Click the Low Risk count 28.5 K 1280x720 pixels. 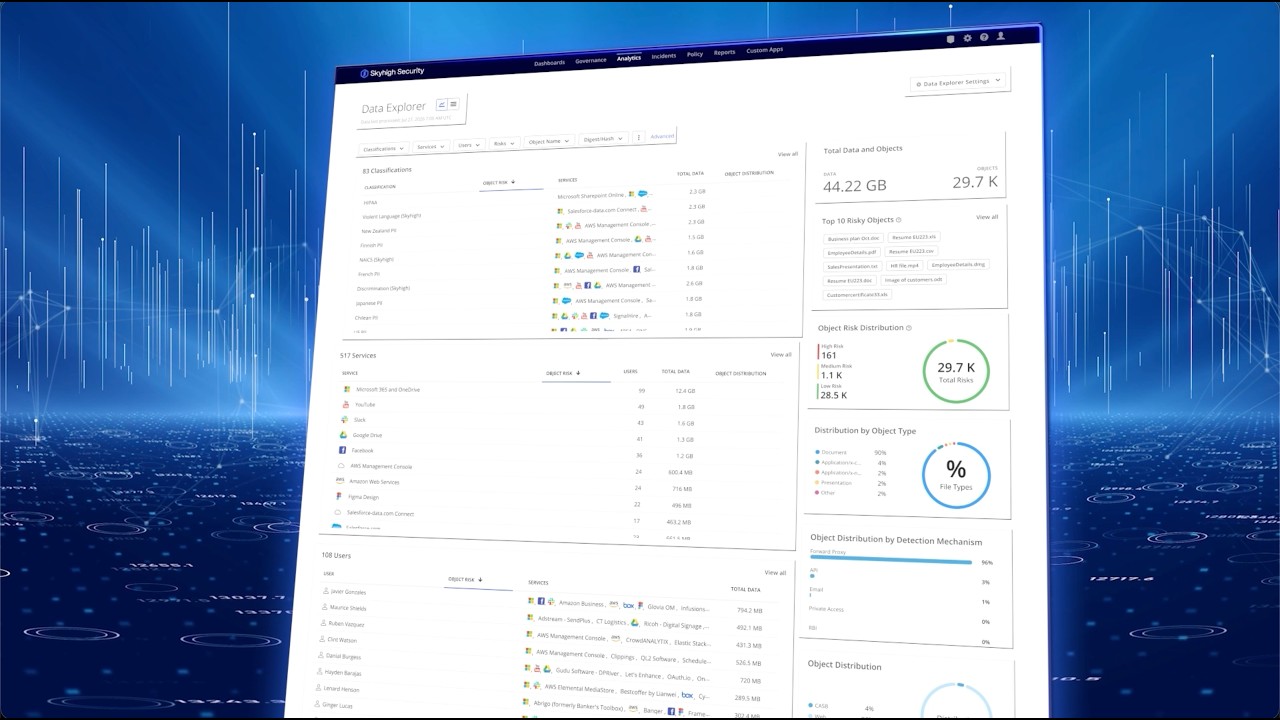833,395
